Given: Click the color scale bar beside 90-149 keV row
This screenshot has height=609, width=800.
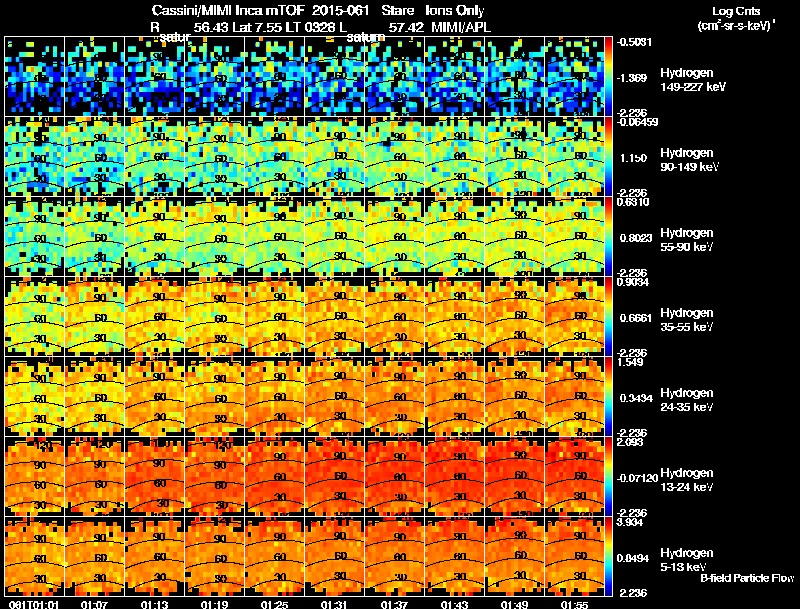Looking at the screenshot, I should point(608,157).
